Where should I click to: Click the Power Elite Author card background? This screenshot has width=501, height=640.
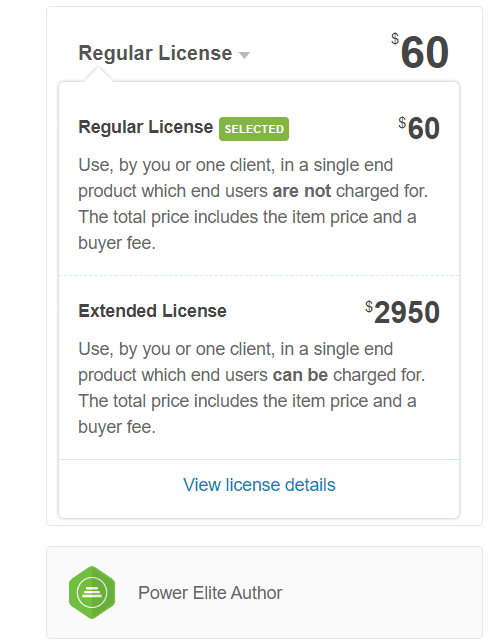[265, 593]
